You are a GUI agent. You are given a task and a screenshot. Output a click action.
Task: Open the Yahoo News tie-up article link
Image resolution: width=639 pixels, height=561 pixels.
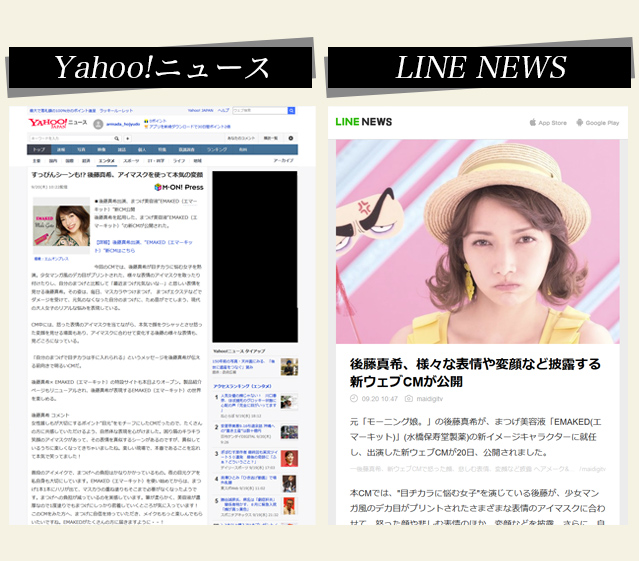click(x=244, y=364)
